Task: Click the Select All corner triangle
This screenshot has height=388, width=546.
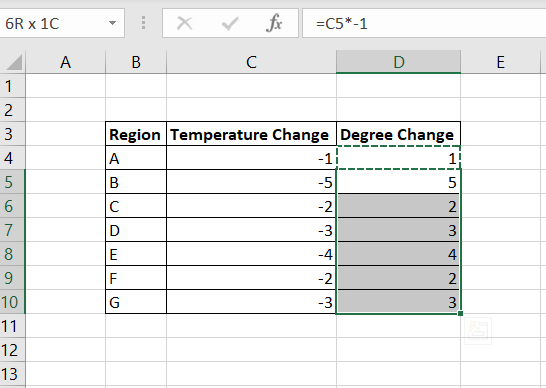Action: 13,62
